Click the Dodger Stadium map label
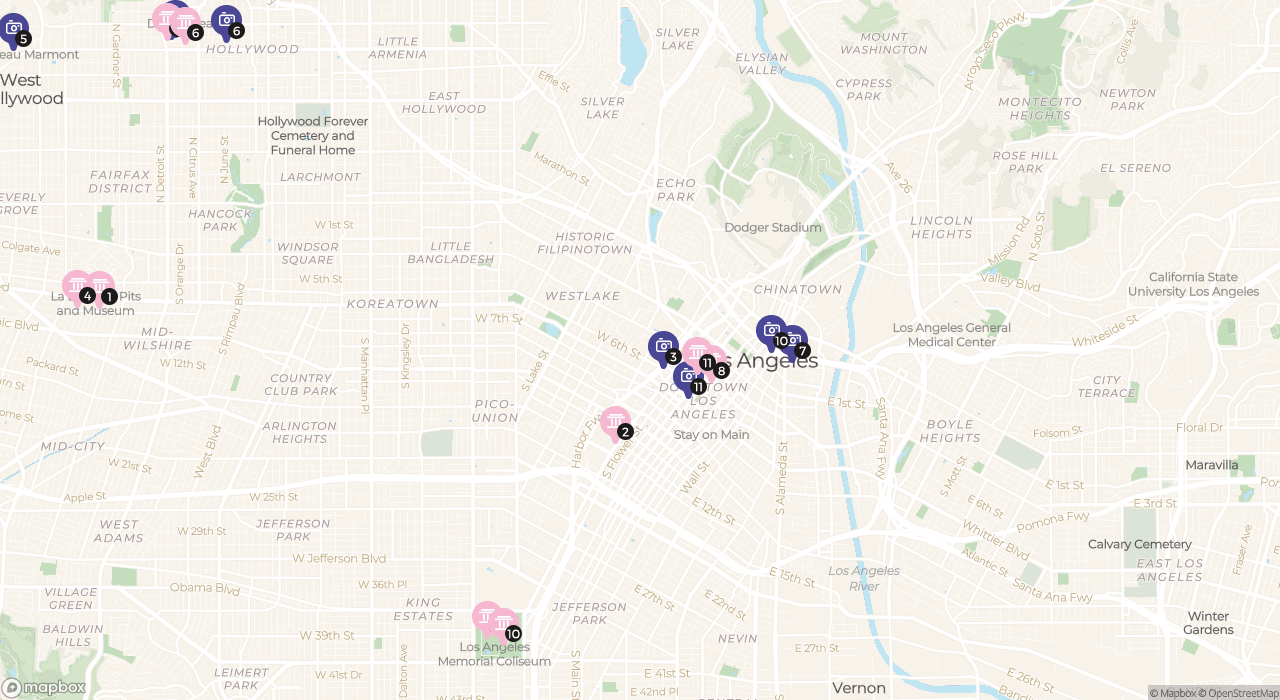This screenshot has width=1280, height=700. (x=773, y=227)
